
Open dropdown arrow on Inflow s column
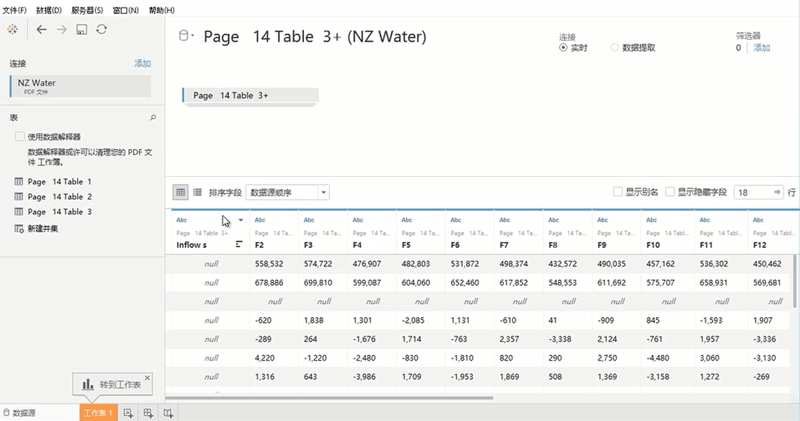point(240,220)
